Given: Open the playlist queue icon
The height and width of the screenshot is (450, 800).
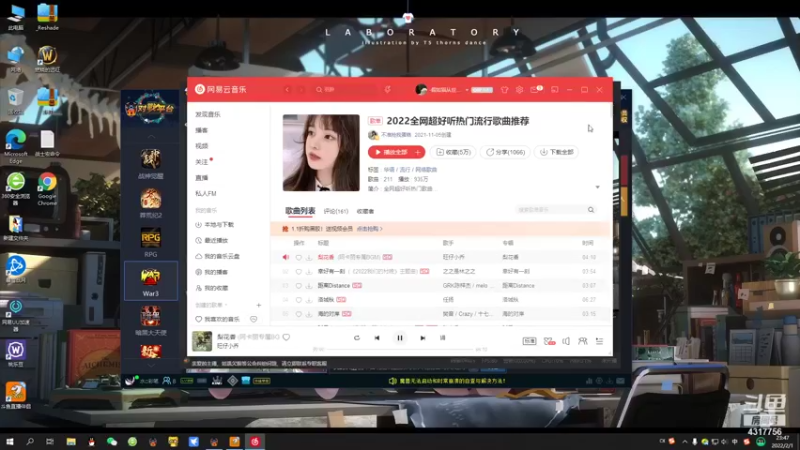Looking at the screenshot, I should pyautogui.click(x=599, y=341).
